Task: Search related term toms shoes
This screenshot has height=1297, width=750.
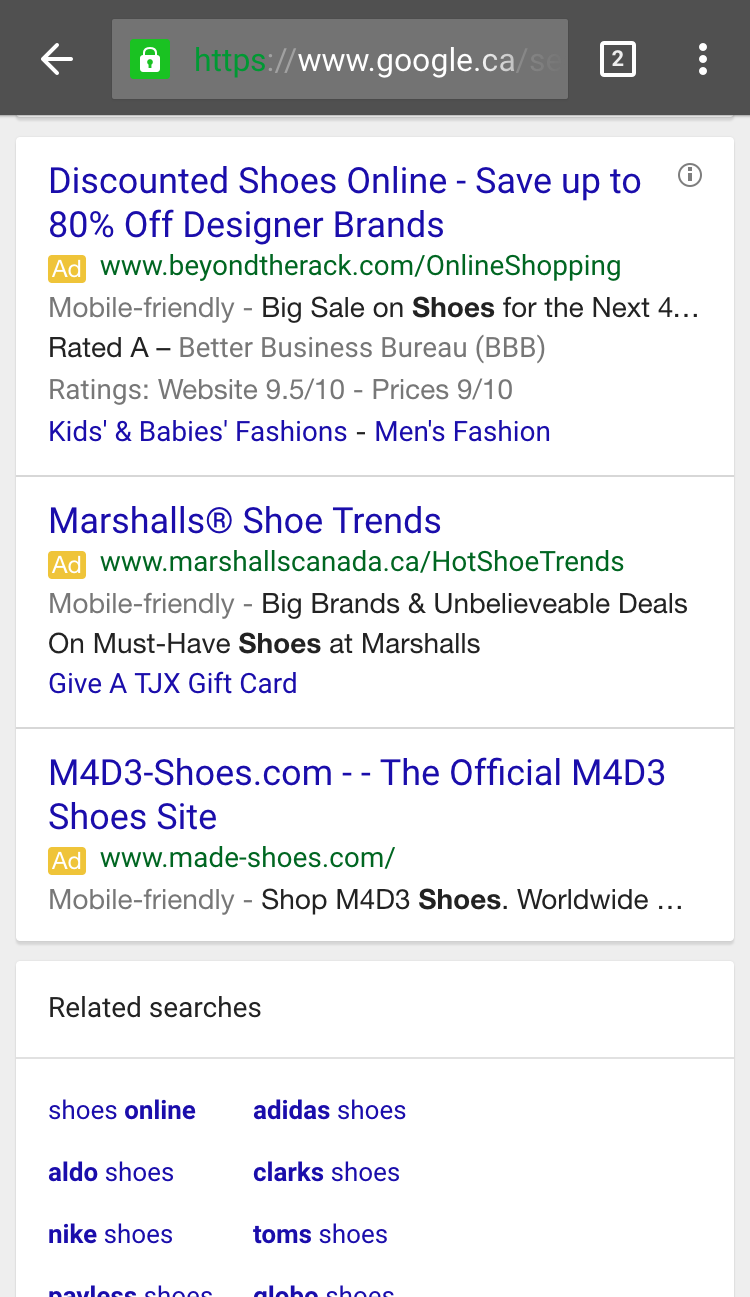Action: 320,1234
